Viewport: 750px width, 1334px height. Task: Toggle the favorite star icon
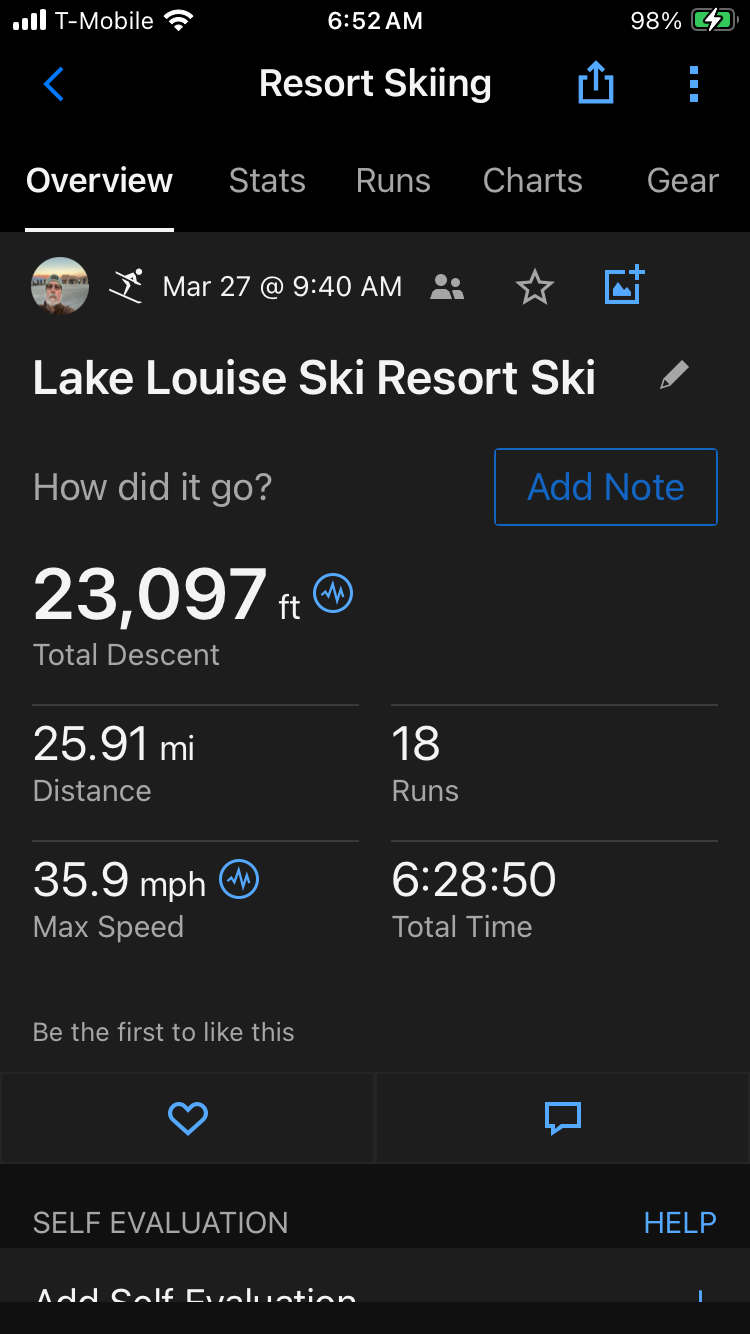[x=535, y=288]
